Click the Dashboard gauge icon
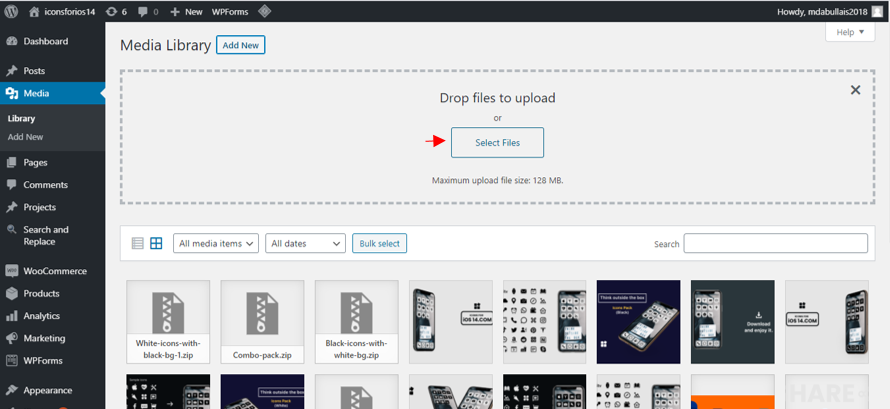Screen dimensions: 890x409 (11, 41)
